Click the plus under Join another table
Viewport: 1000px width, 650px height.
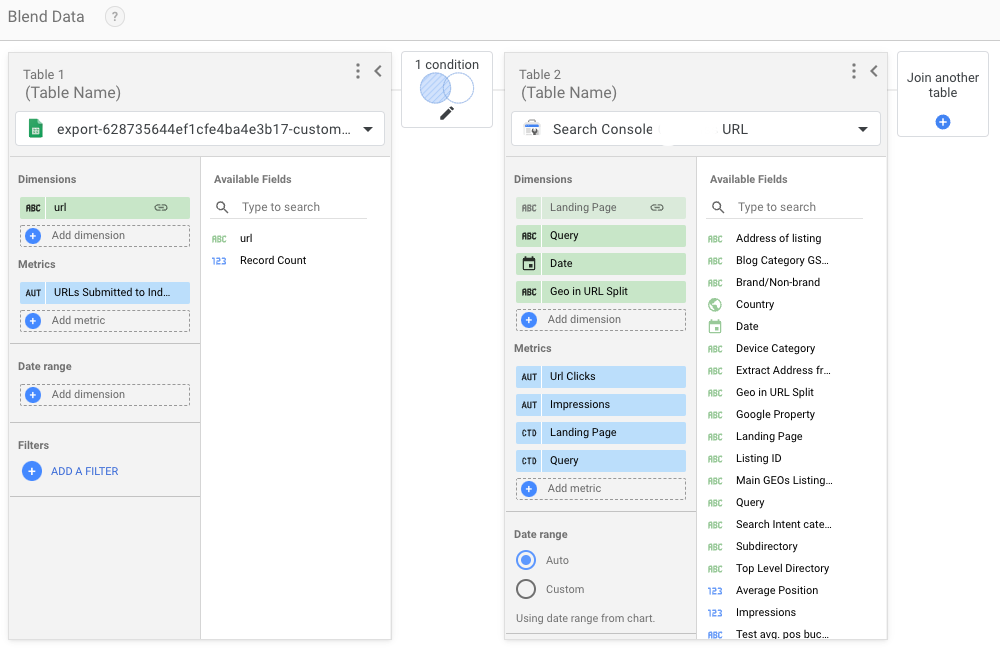[943, 122]
